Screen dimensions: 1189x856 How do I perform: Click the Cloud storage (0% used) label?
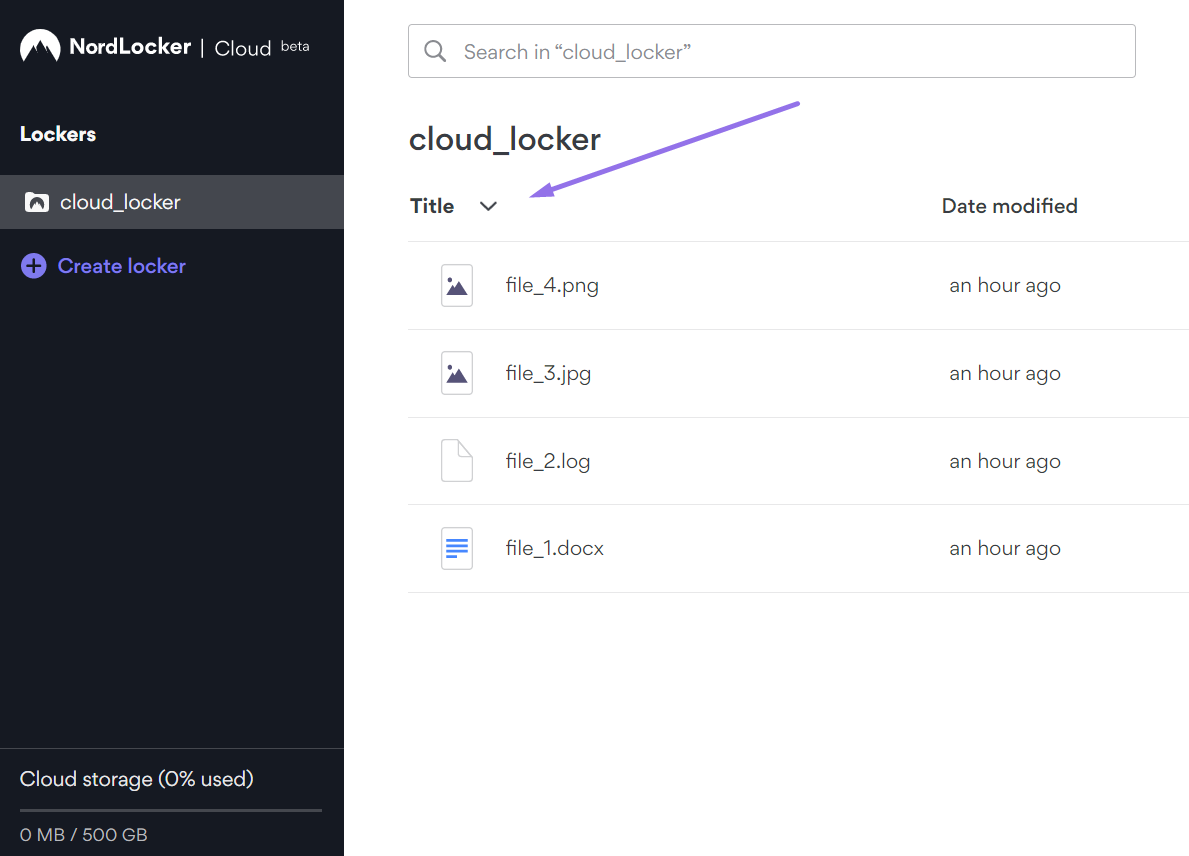(x=136, y=779)
